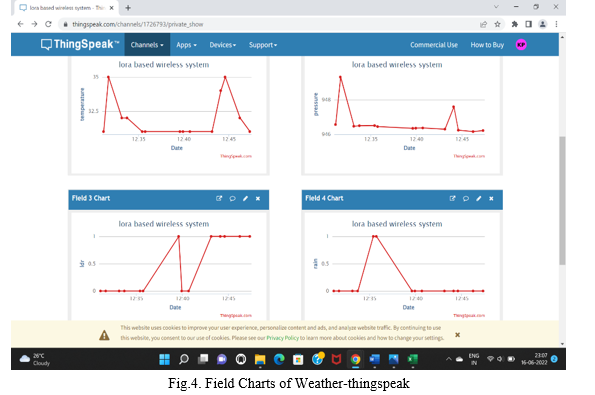
Task: Open Chrome extensions puzzle icon
Action: [x=515, y=24]
